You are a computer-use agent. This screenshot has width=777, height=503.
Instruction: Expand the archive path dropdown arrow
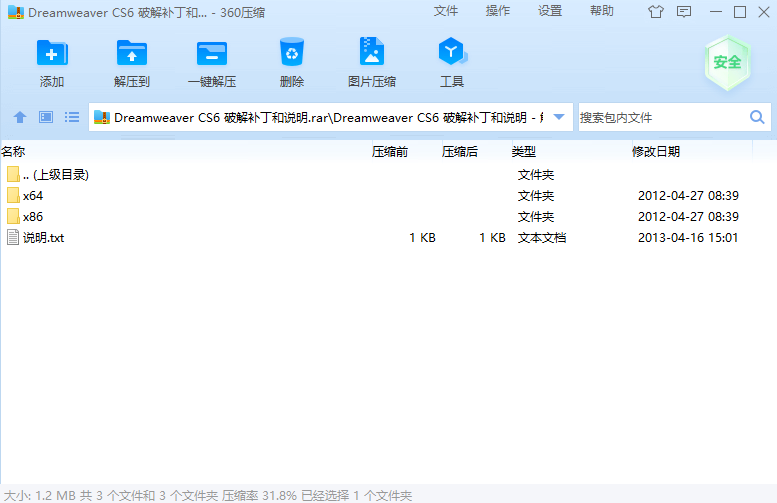(559, 117)
